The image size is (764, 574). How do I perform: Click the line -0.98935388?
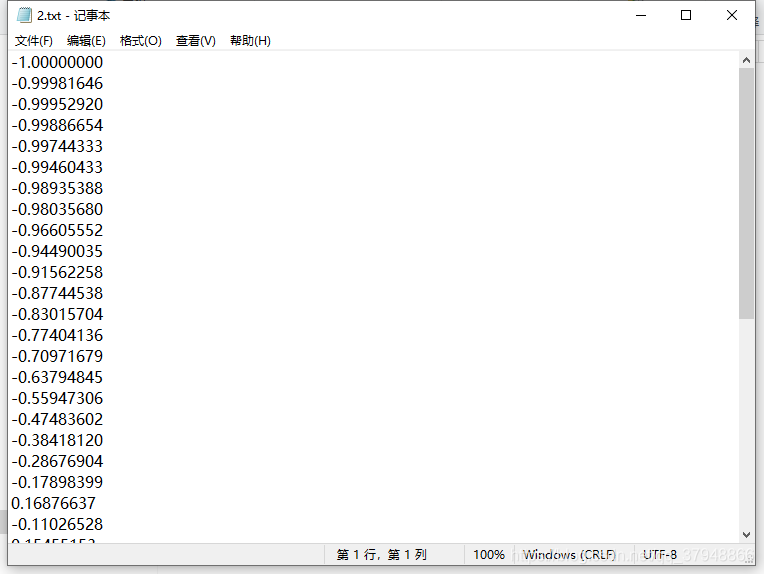[x=57, y=188]
